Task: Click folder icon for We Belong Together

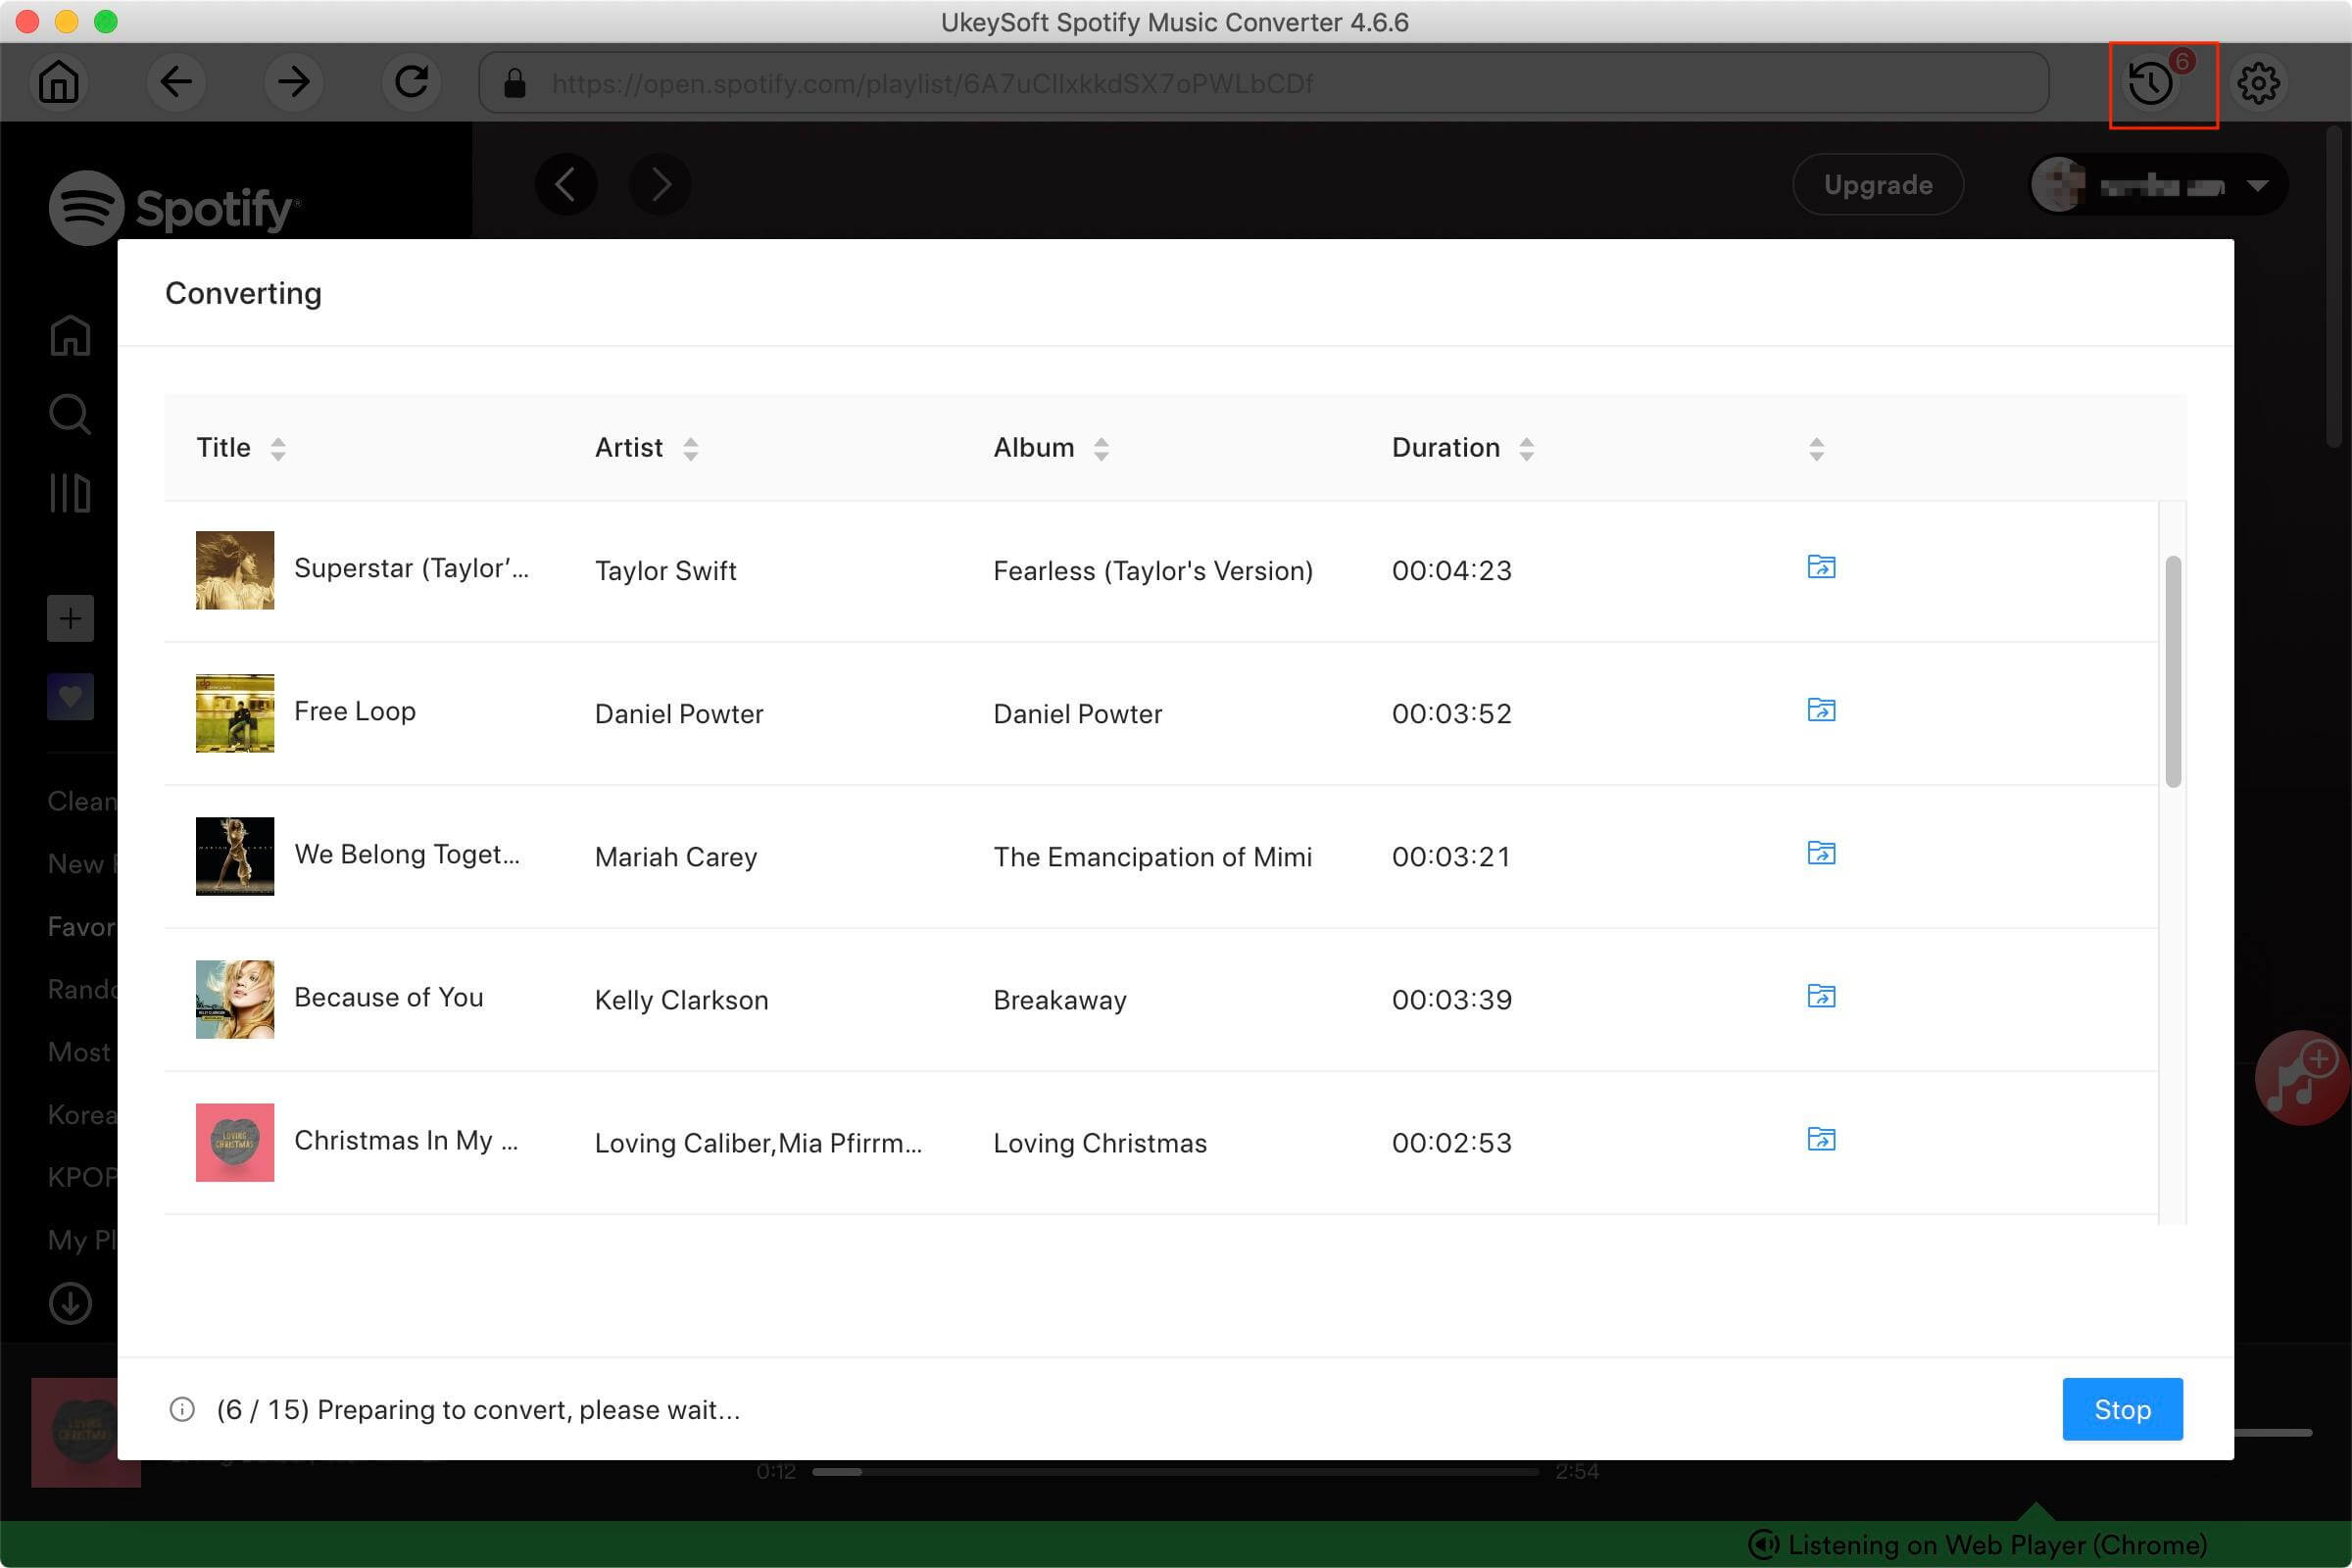Action: click(1820, 854)
